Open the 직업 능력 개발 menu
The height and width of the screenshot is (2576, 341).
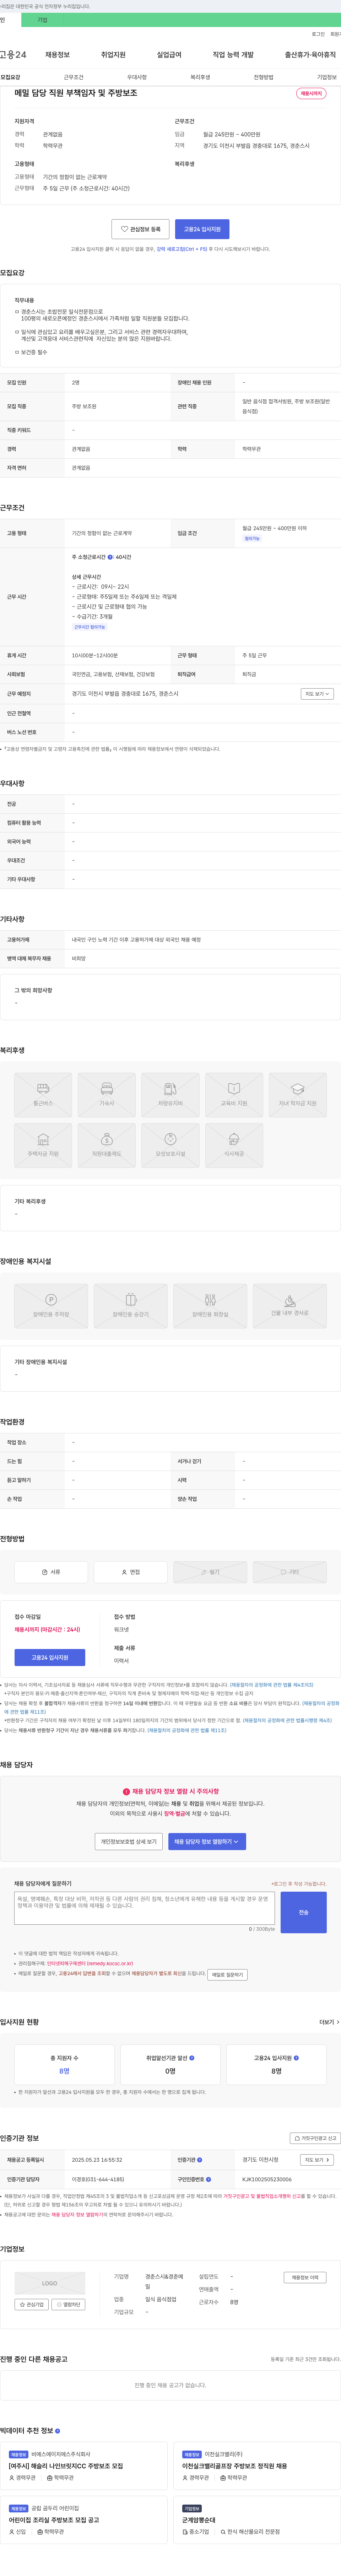pos(233,55)
